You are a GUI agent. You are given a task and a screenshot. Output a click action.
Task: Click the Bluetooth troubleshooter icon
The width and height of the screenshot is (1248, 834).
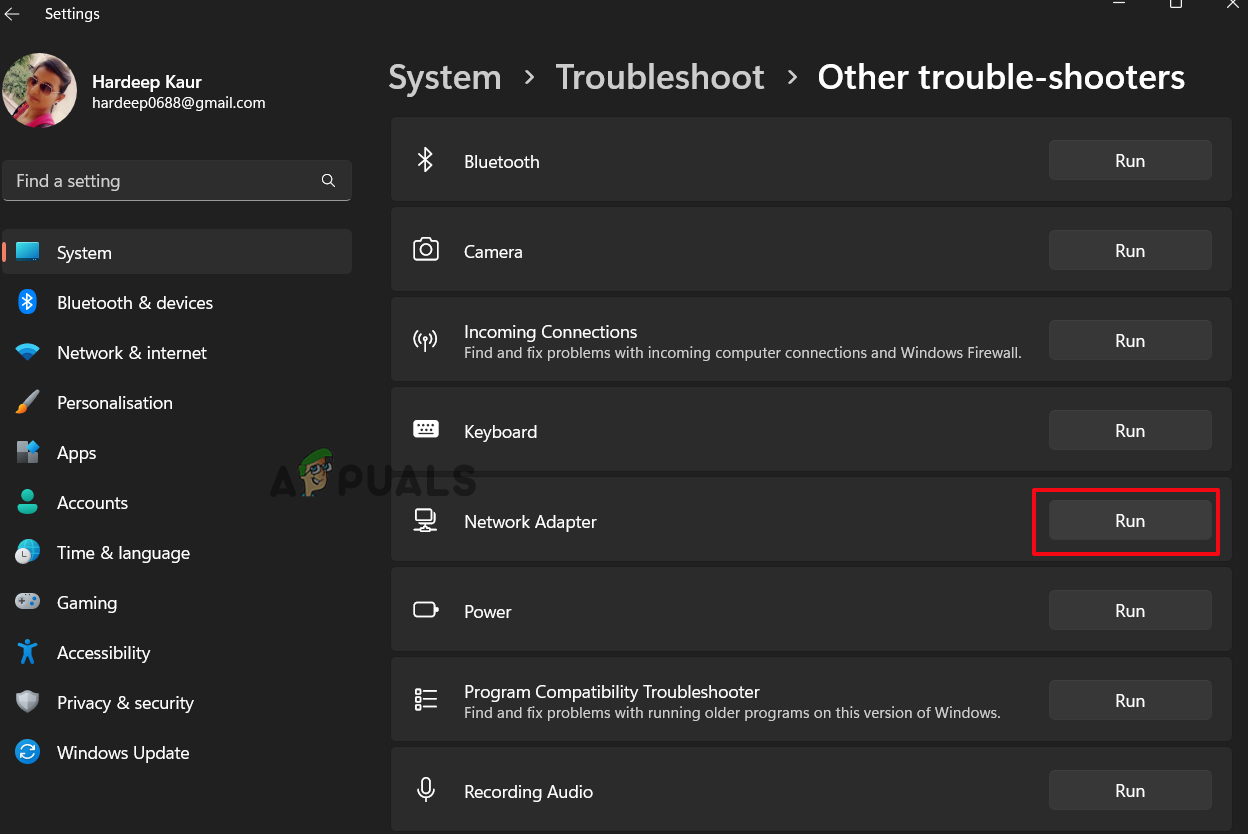coord(426,160)
